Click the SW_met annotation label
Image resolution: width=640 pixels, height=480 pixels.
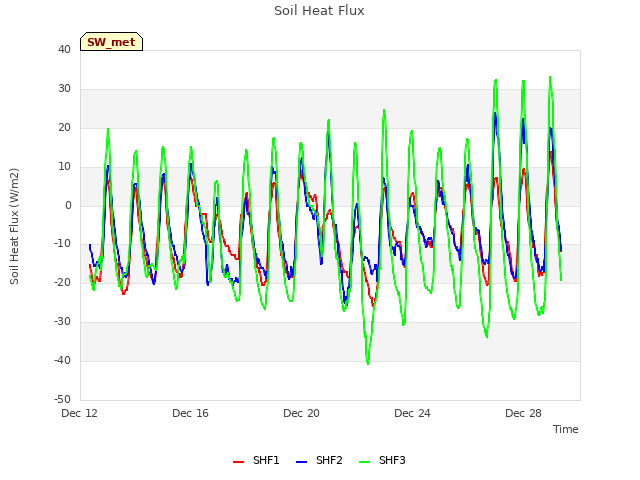click(x=111, y=42)
